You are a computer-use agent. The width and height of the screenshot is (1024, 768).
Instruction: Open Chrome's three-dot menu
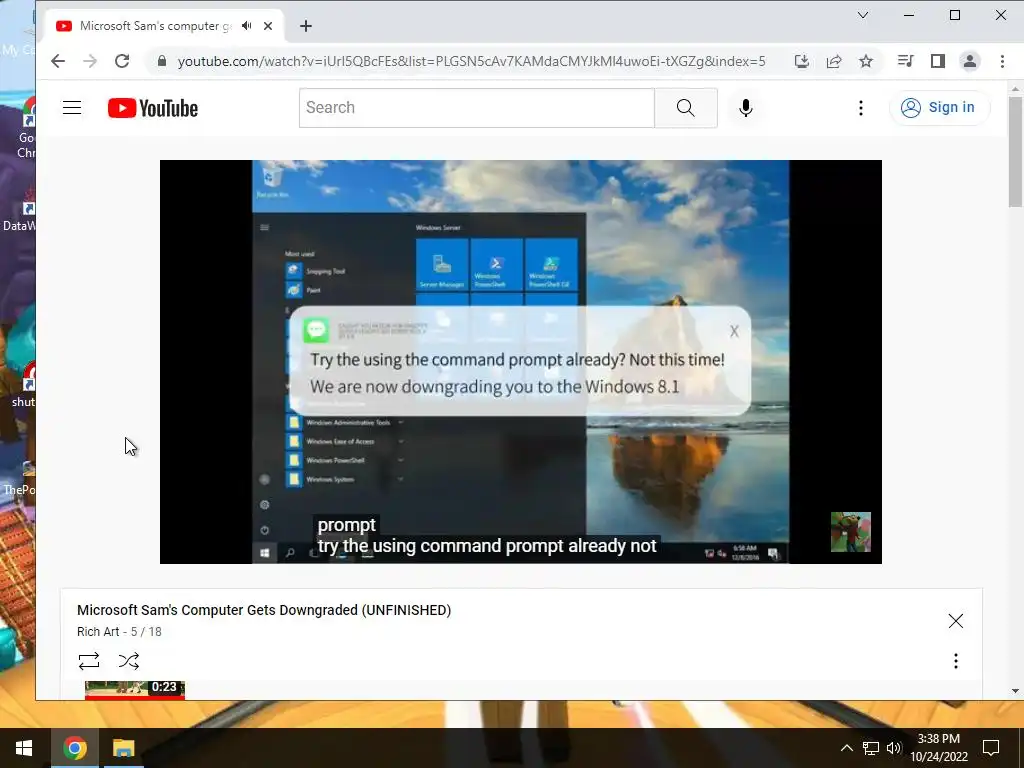(x=1002, y=61)
